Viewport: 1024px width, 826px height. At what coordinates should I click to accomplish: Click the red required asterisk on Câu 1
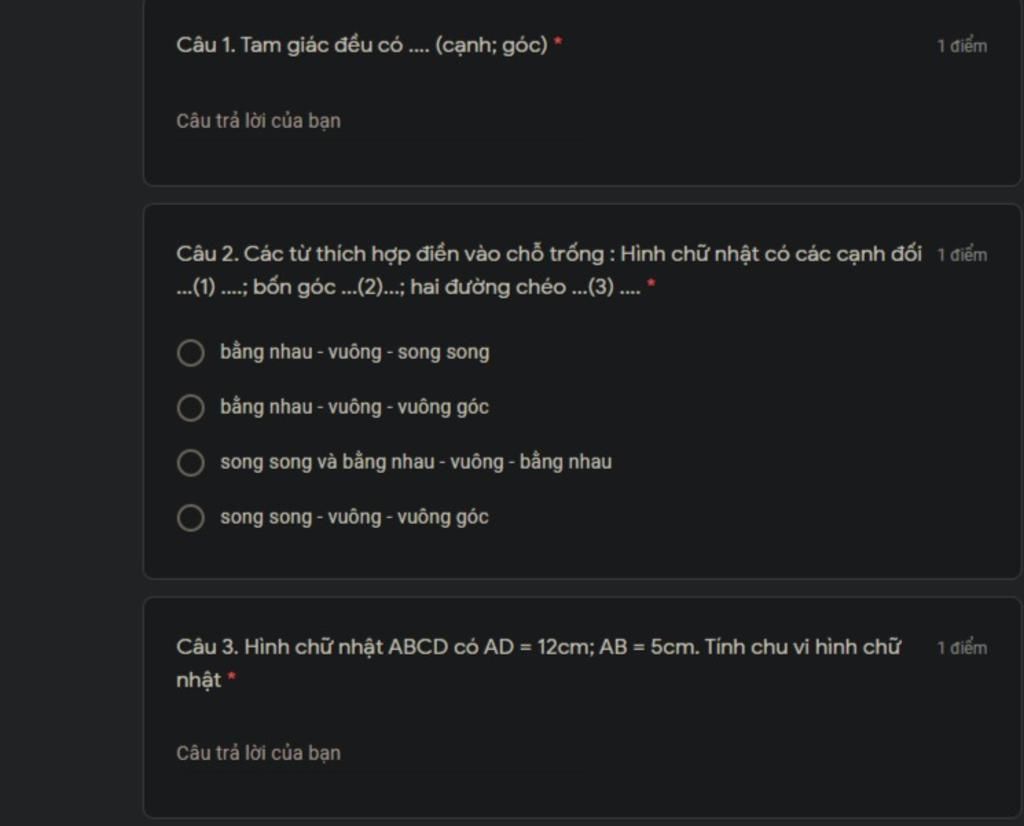click(x=558, y=41)
